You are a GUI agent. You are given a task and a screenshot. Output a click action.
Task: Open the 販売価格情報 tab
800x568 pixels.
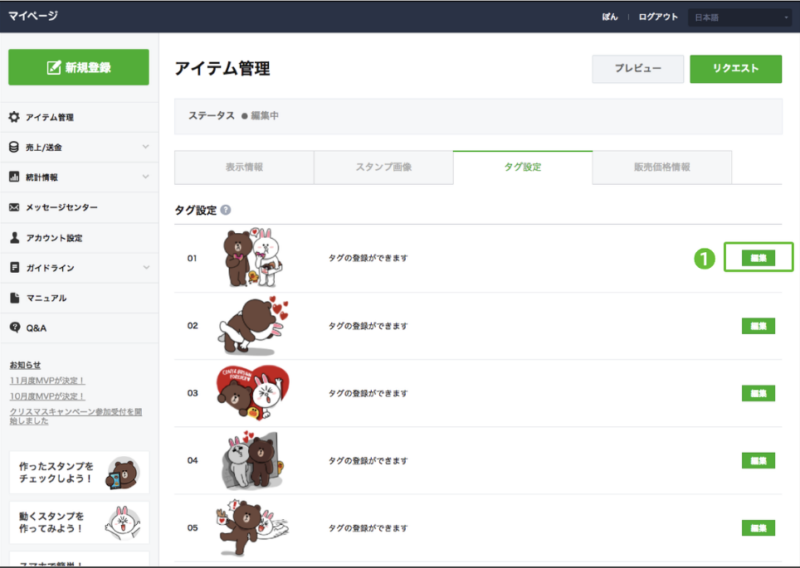[661, 167]
